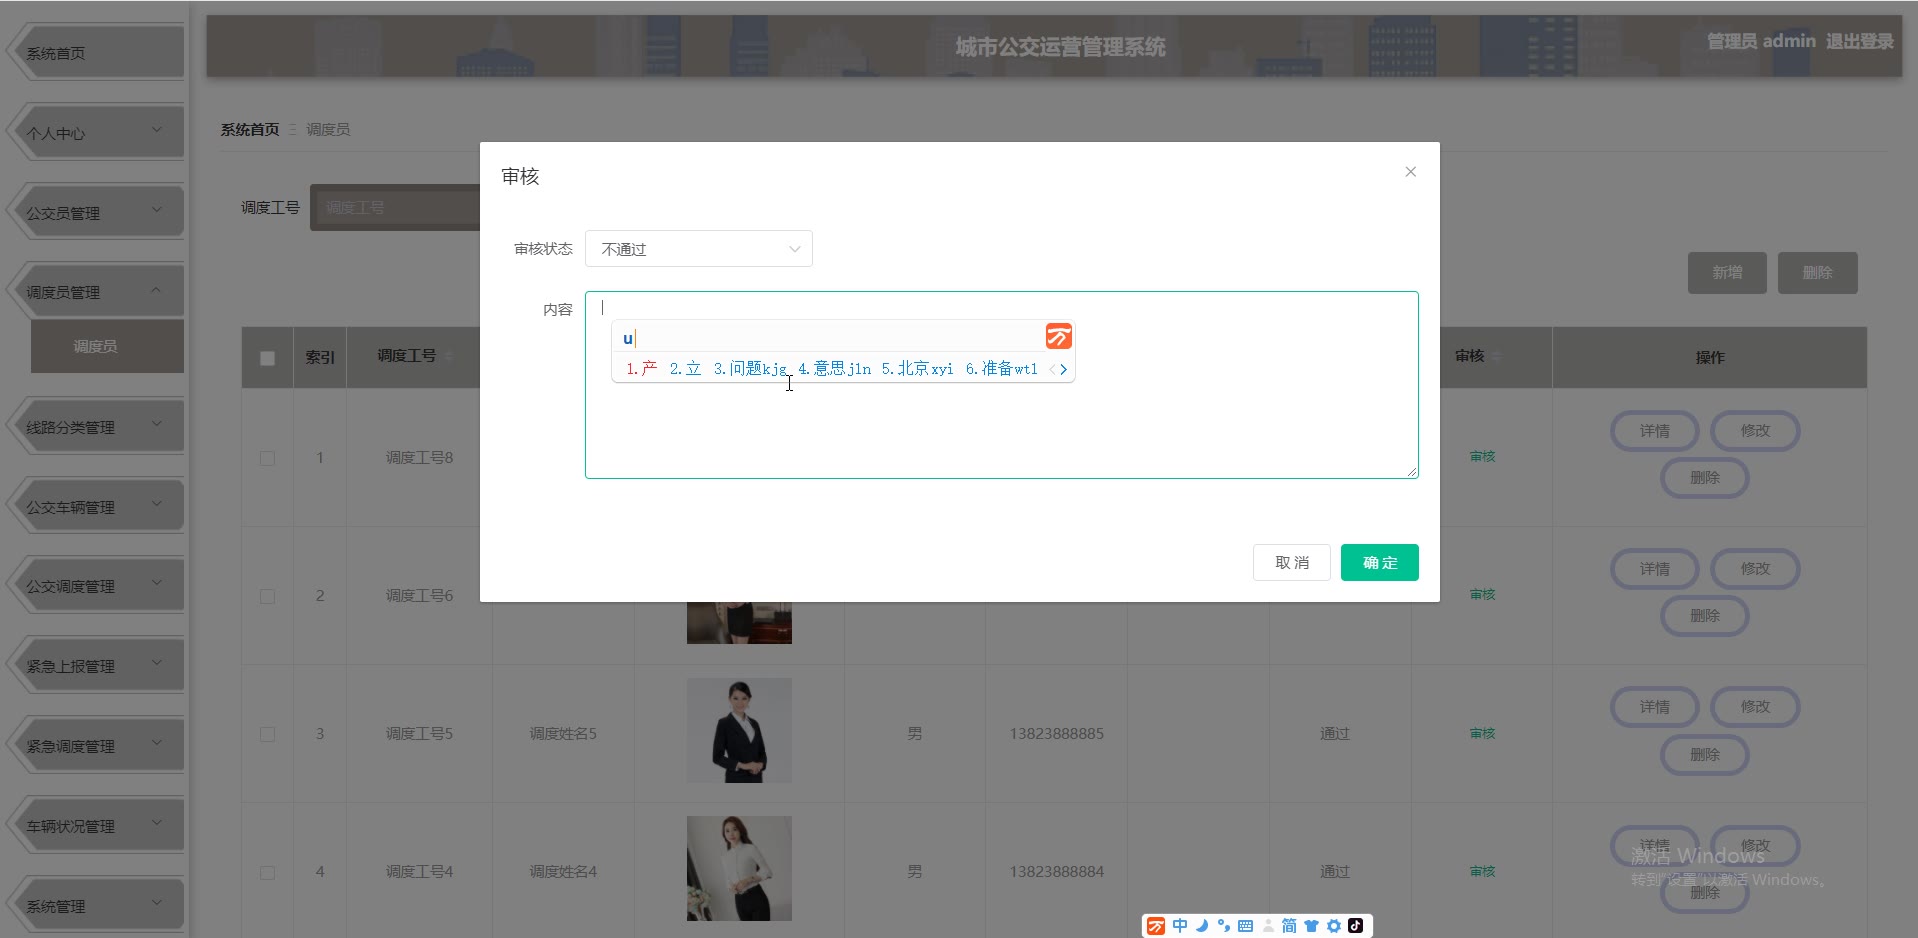Screen dimensions: 1918x938
Task: Open 详情 for row 调度工号5
Action: click(x=1655, y=707)
